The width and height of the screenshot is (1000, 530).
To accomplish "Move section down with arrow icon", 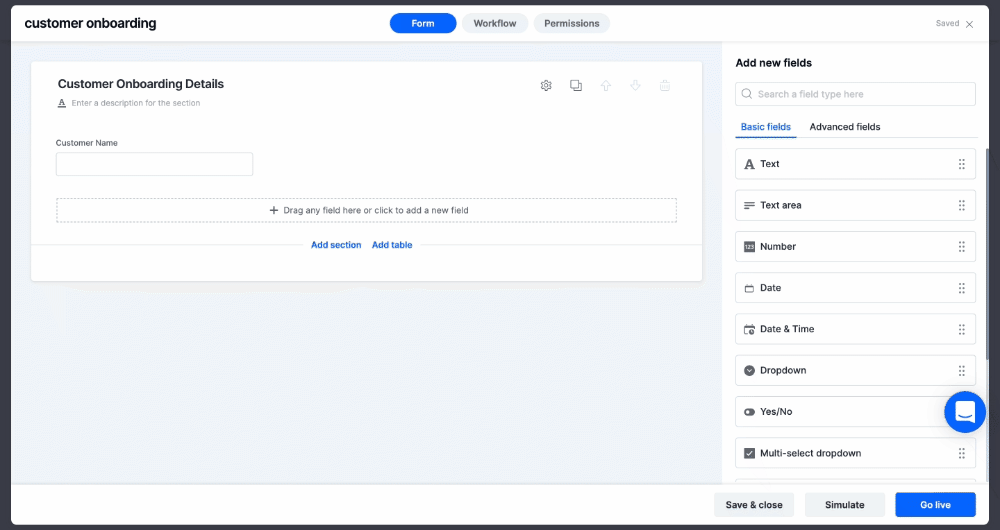I will [x=635, y=86].
